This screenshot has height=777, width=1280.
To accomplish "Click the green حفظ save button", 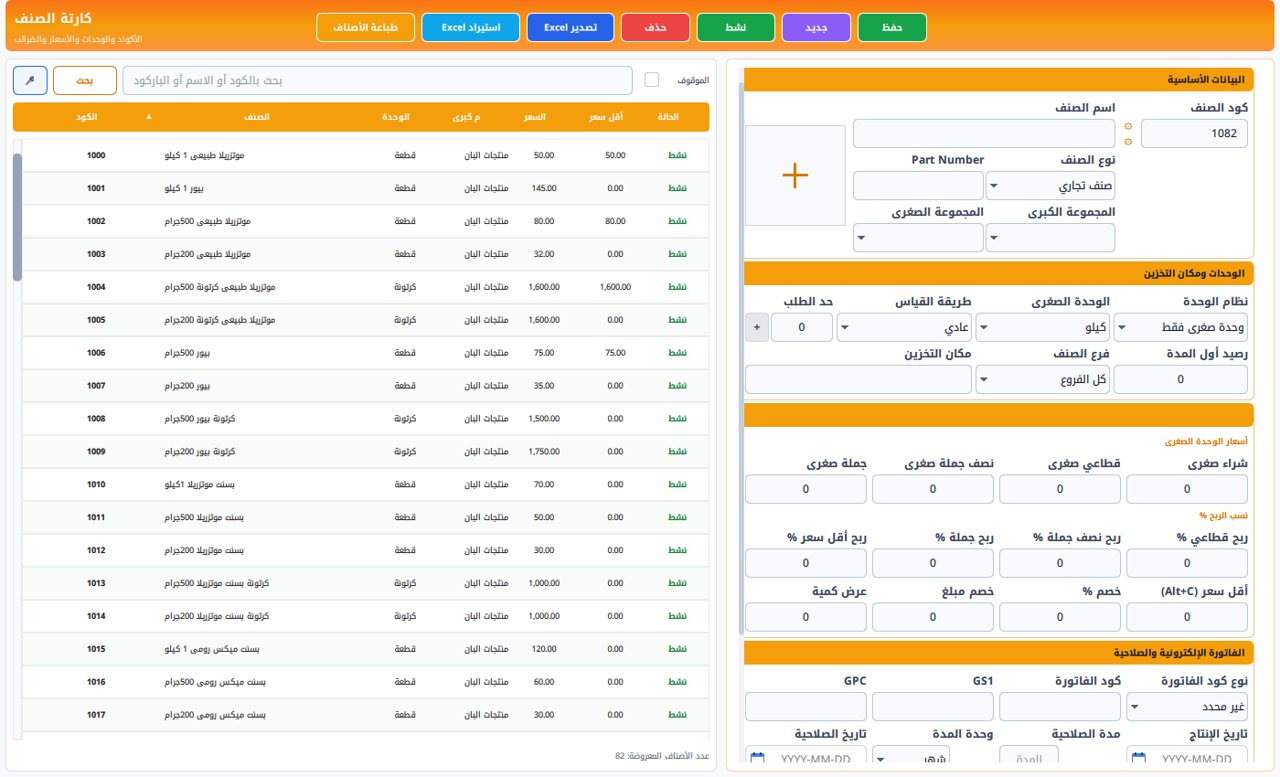I will [x=892, y=28].
